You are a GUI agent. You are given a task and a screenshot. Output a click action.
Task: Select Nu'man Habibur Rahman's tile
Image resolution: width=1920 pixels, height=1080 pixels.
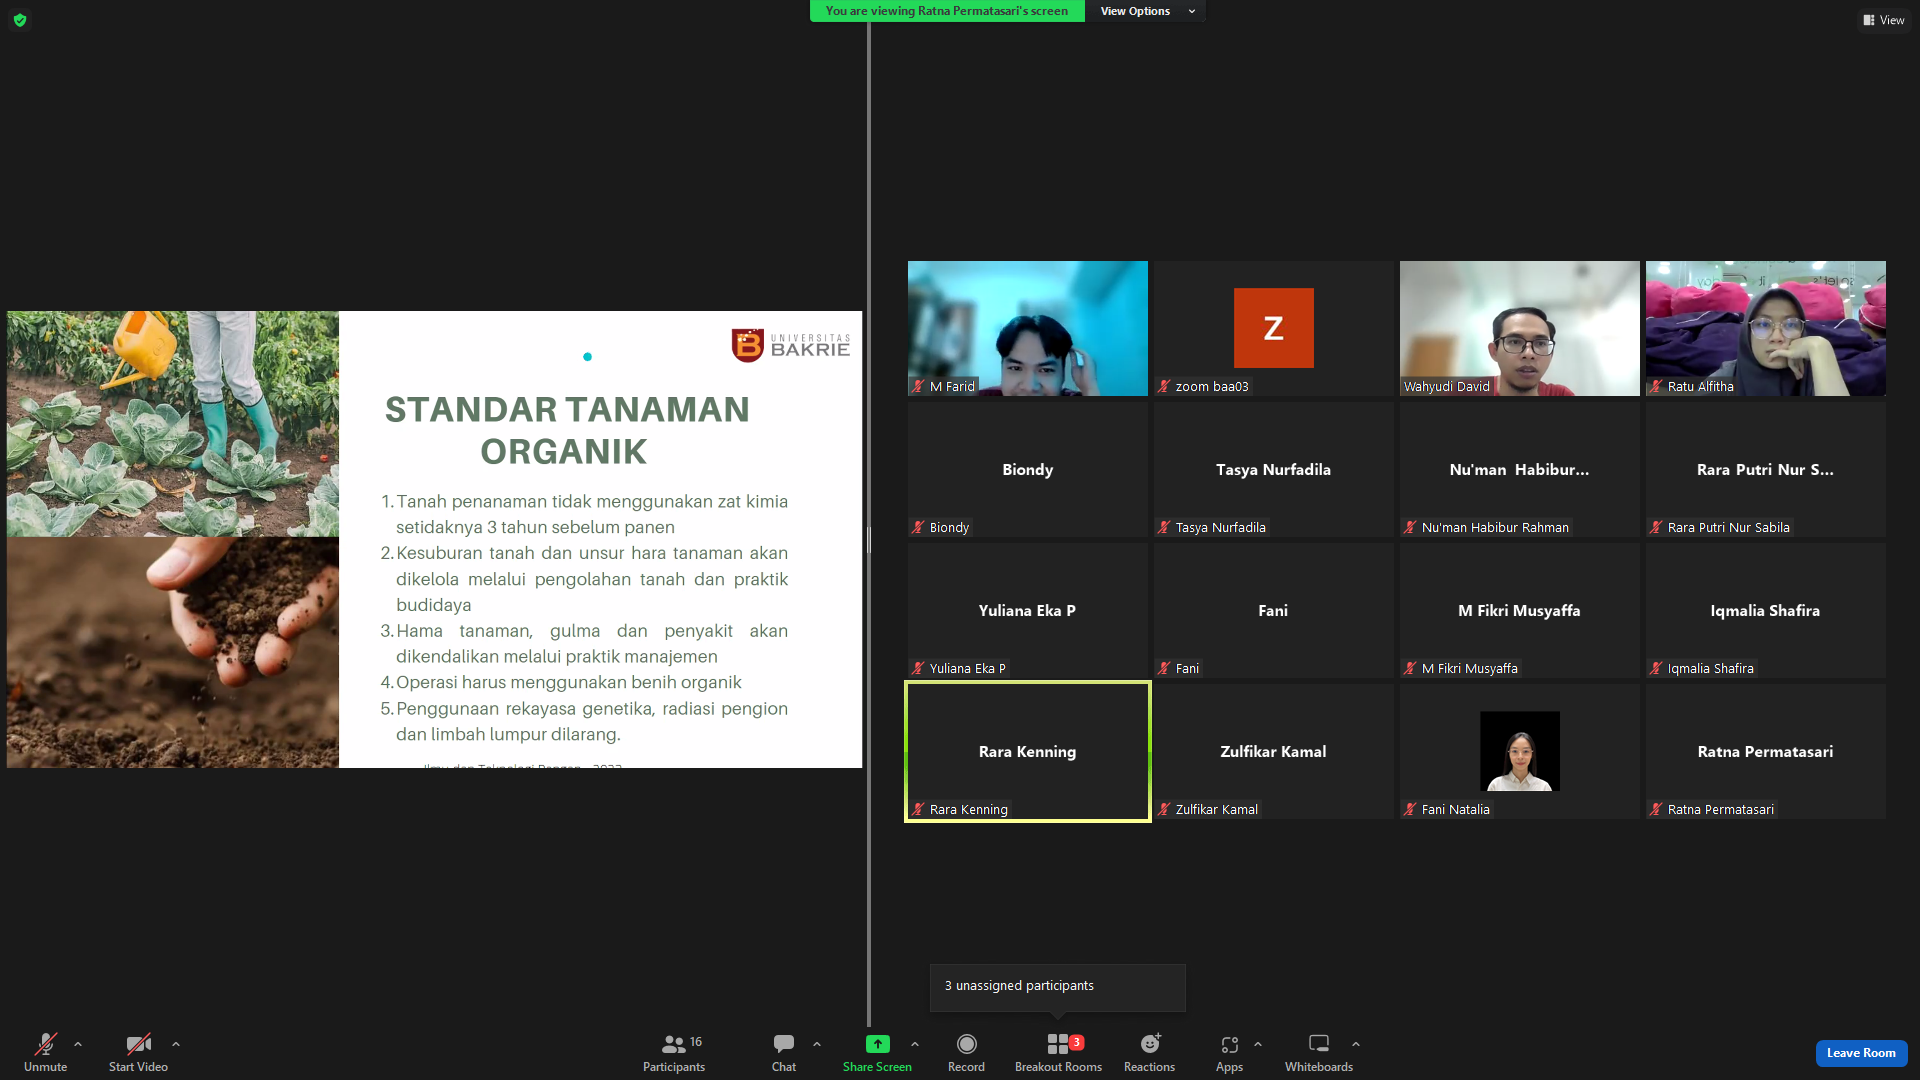pos(1520,469)
